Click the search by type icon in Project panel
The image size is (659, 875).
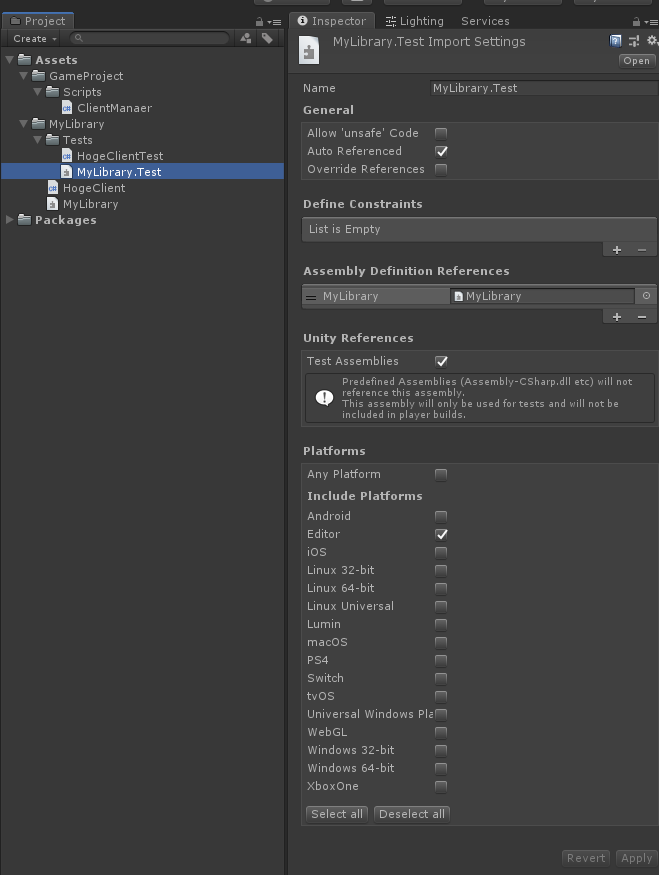click(x=246, y=38)
